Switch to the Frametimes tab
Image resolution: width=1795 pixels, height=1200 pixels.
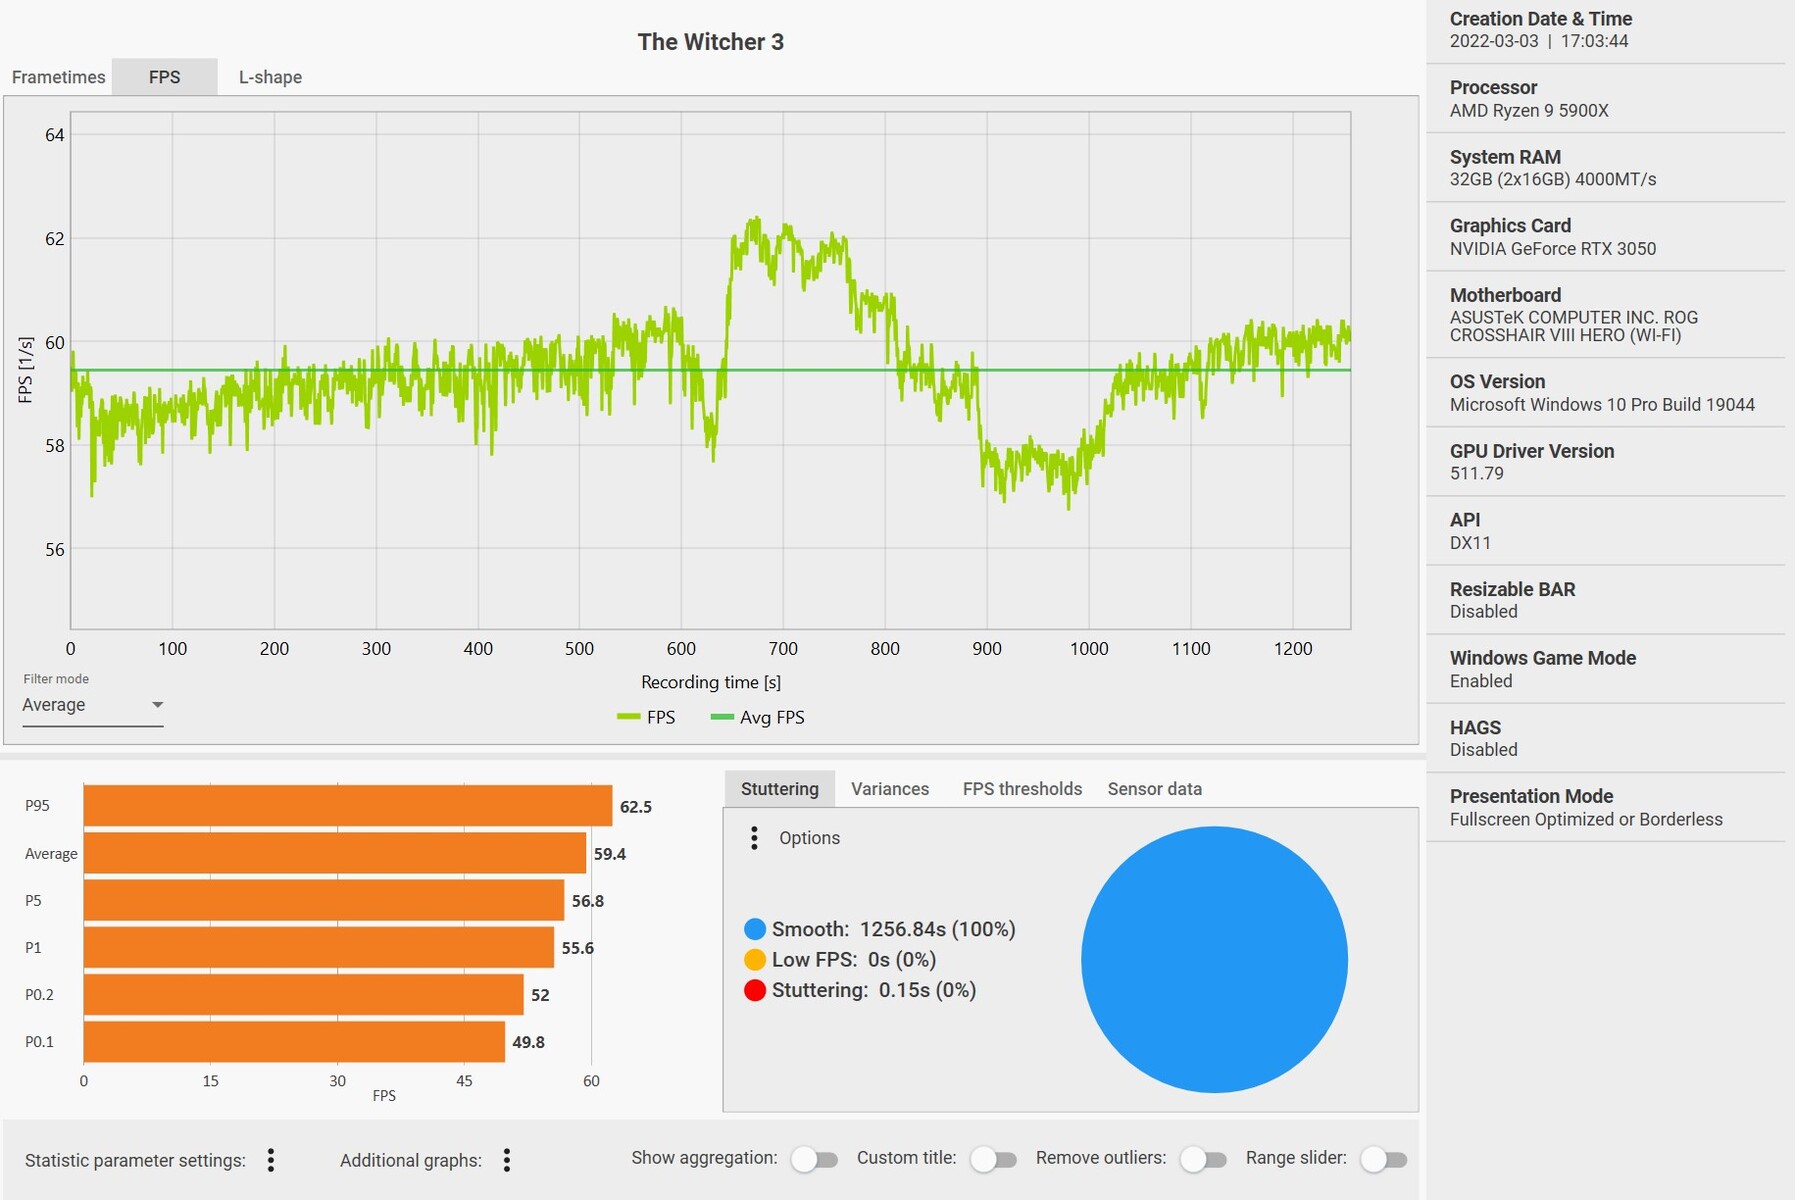[x=58, y=77]
